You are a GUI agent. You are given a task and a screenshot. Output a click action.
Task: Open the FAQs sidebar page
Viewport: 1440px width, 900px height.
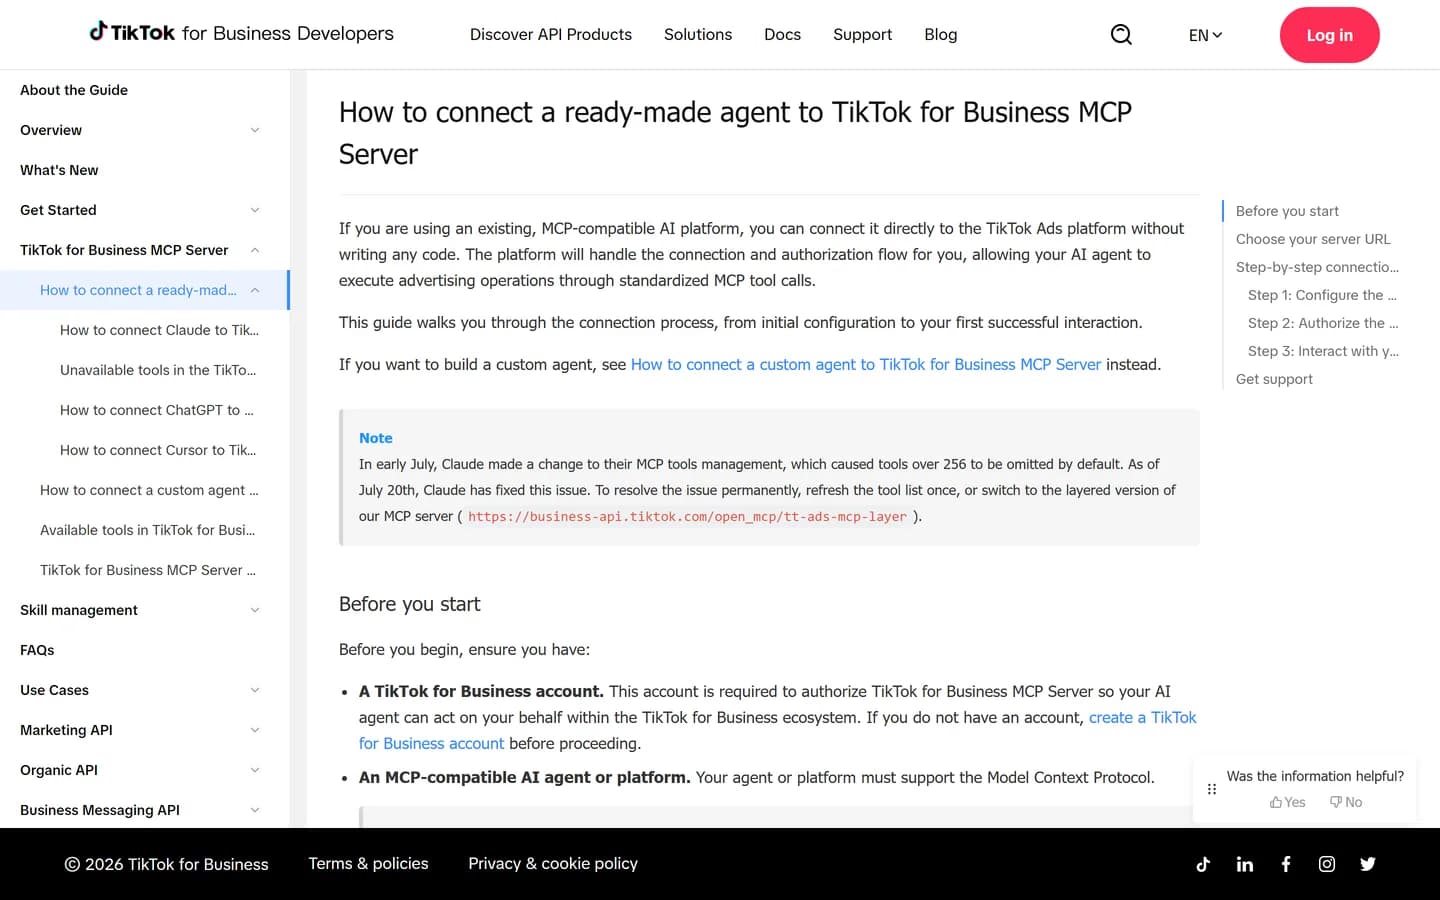coord(37,650)
